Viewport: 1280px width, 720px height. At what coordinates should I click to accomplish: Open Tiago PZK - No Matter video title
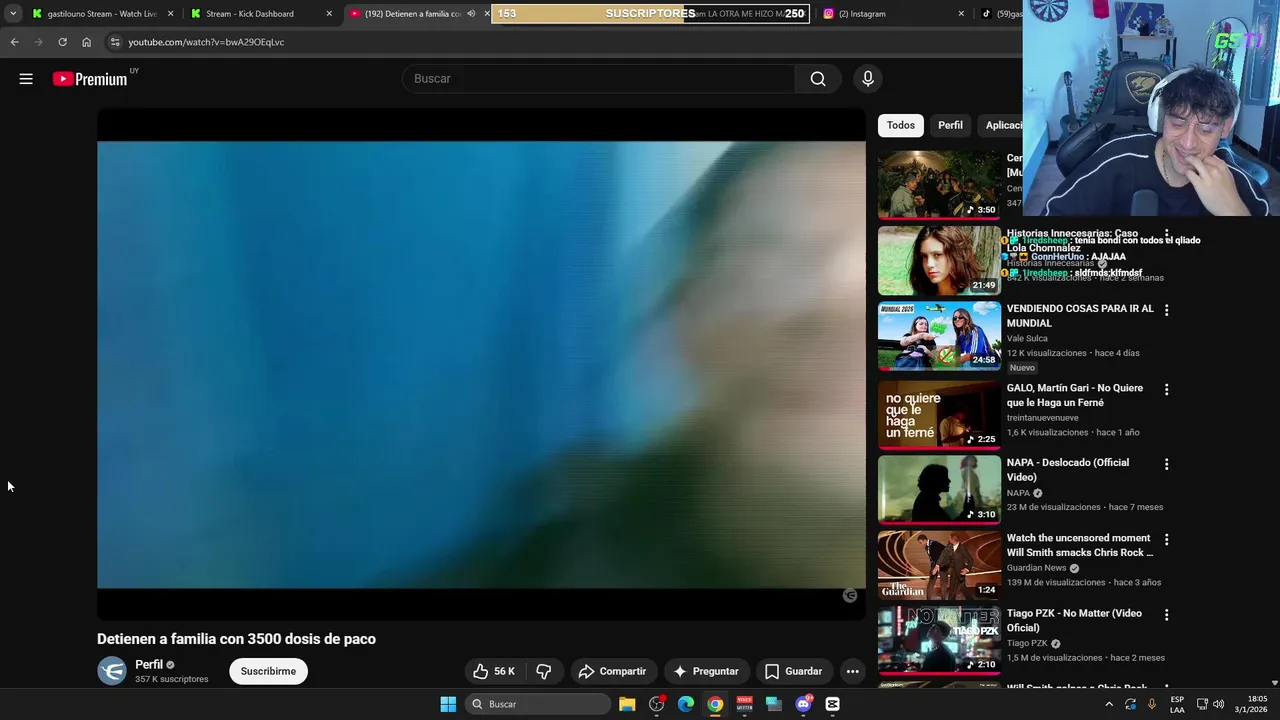[x=1074, y=620]
